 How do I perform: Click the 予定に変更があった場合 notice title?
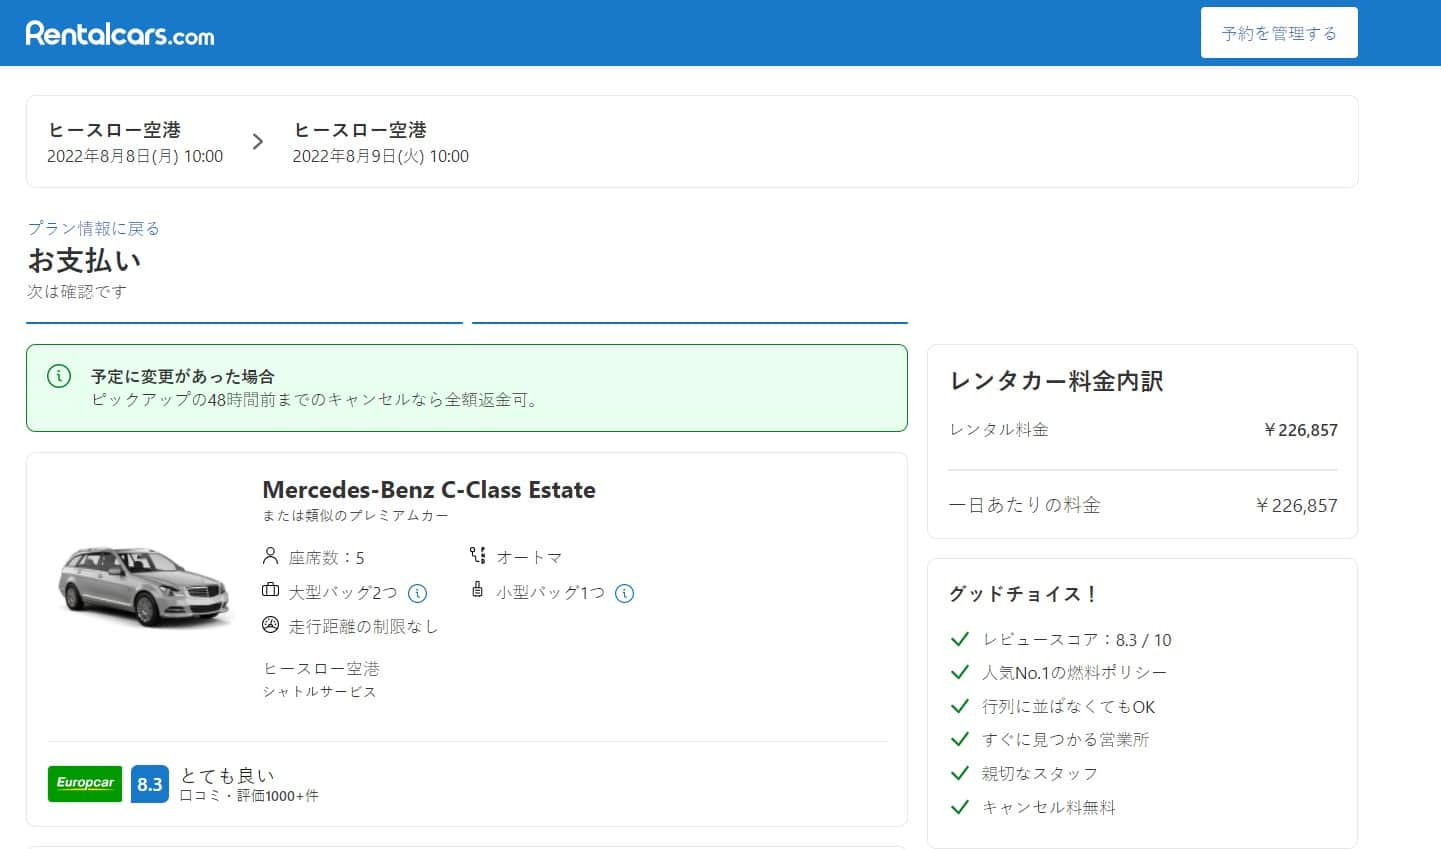[x=183, y=377]
